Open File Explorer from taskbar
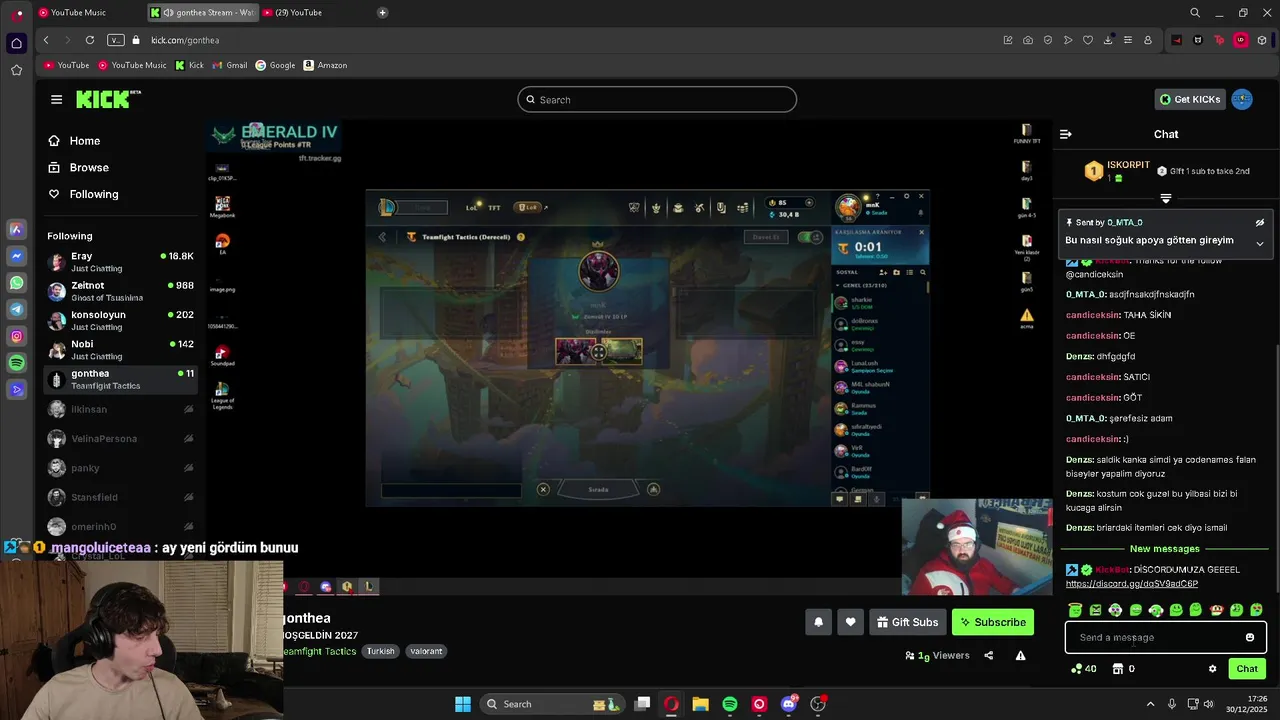Viewport: 1280px width, 720px height. click(x=700, y=704)
